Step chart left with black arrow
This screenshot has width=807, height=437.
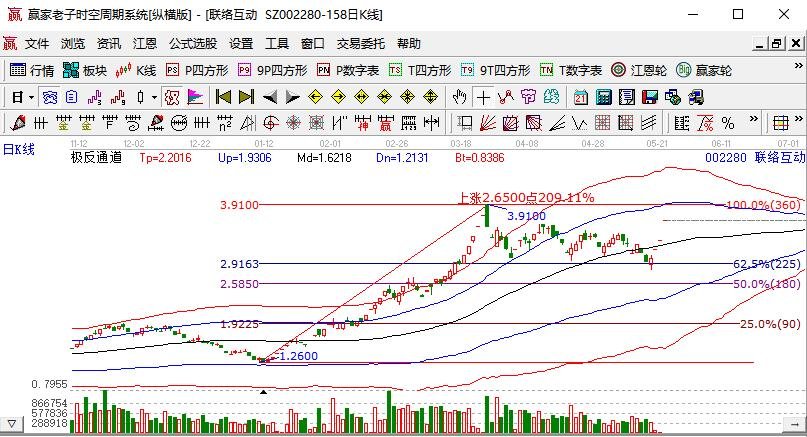(270, 97)
